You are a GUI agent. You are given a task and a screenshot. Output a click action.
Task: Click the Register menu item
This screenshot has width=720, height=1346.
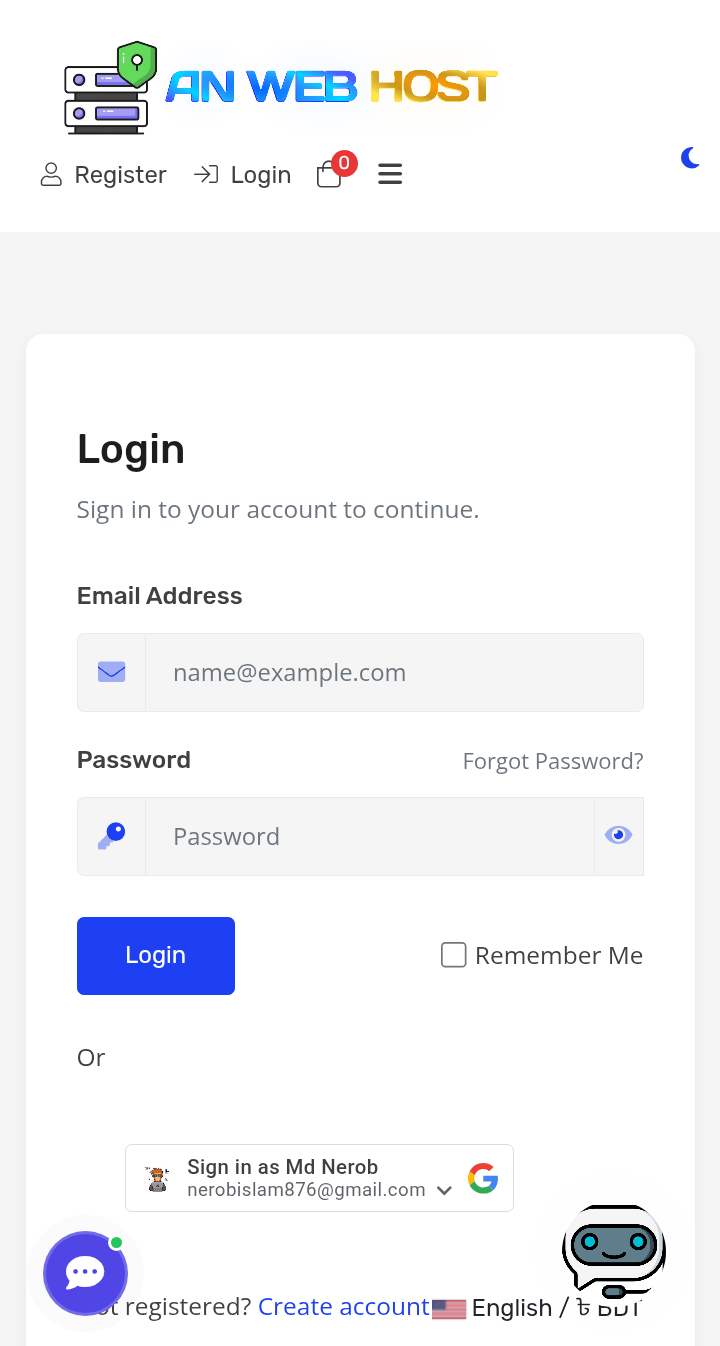pos(104,175)
